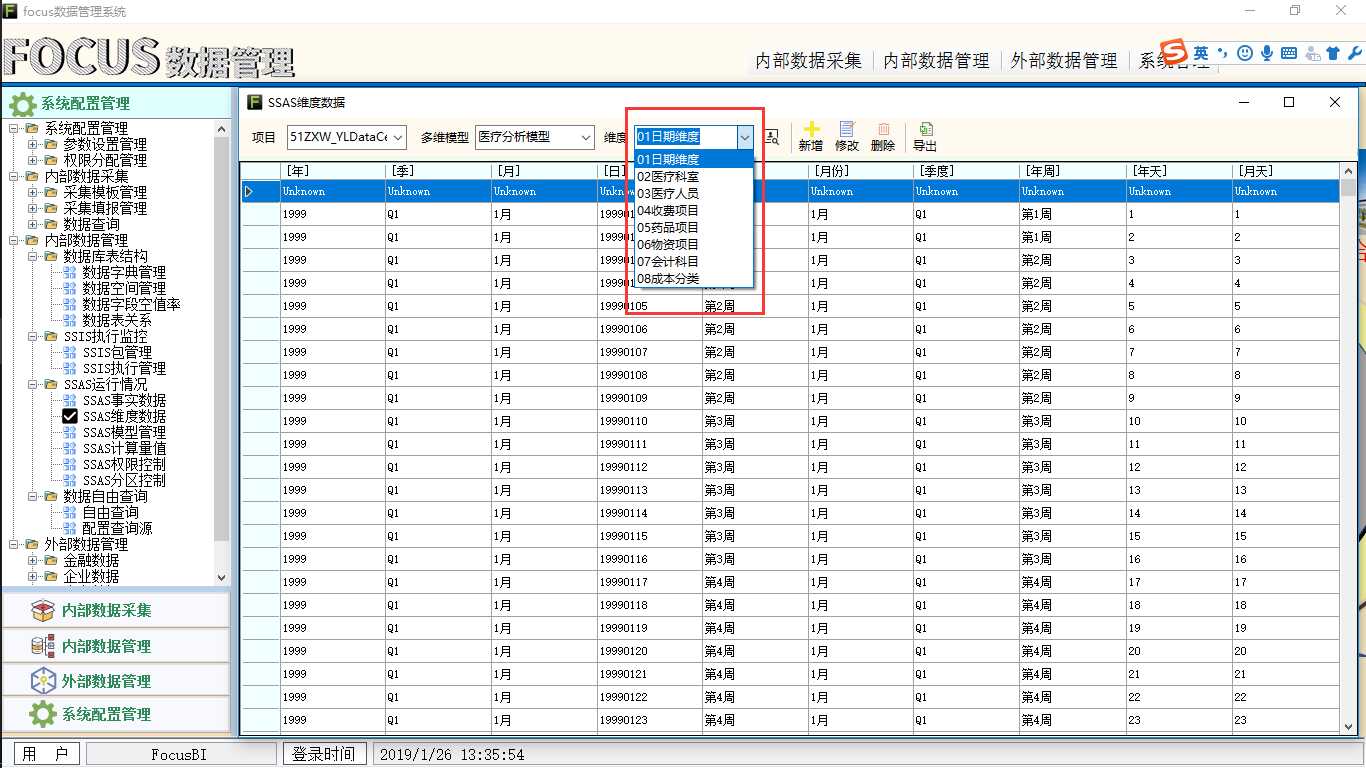1366x768 pixels.
Task: Open 数据字典管理 tree node
Action: click(x=124, y=272)
